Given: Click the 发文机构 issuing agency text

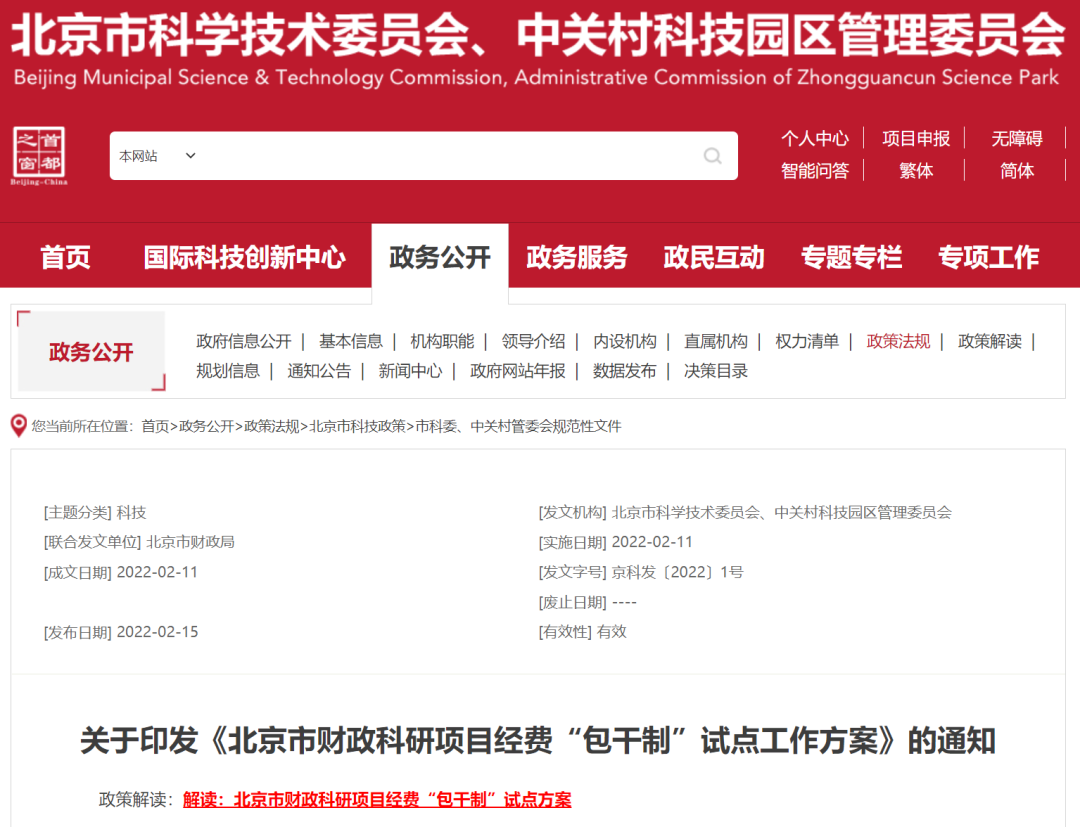Looking at the screenshot, I should pyautogui.click(x=745, y=512).
